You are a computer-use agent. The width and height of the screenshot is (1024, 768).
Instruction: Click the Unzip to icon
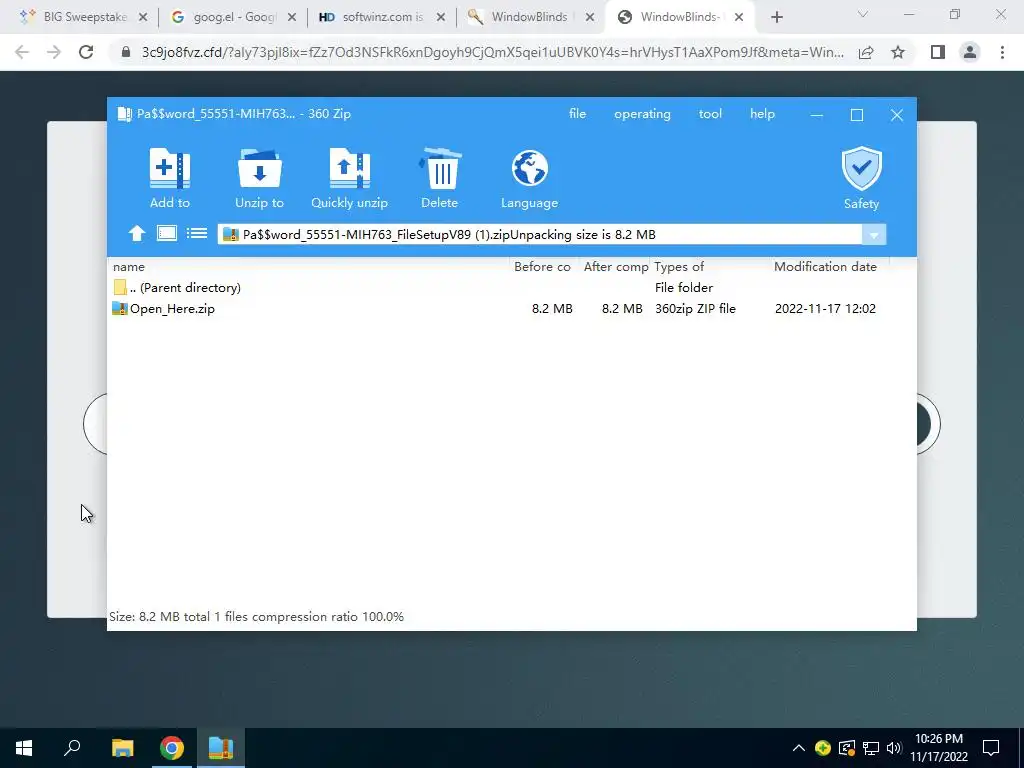(259, 168)
